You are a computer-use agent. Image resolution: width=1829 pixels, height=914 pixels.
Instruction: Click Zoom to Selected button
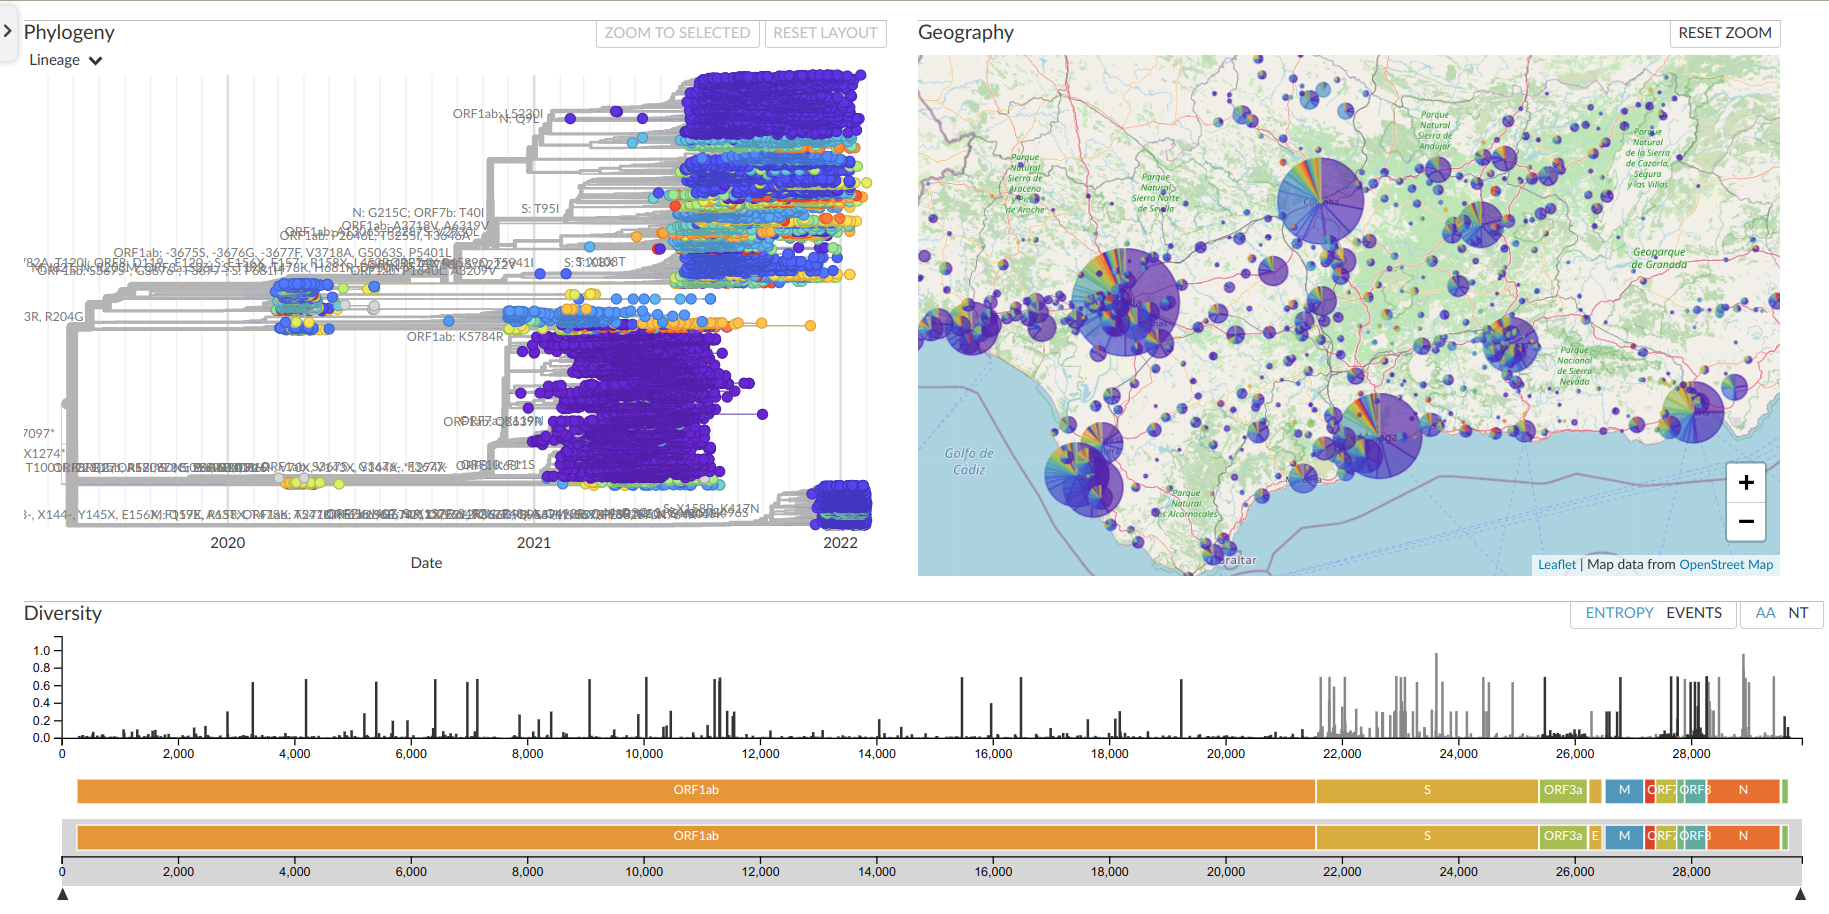coord(677,33)
